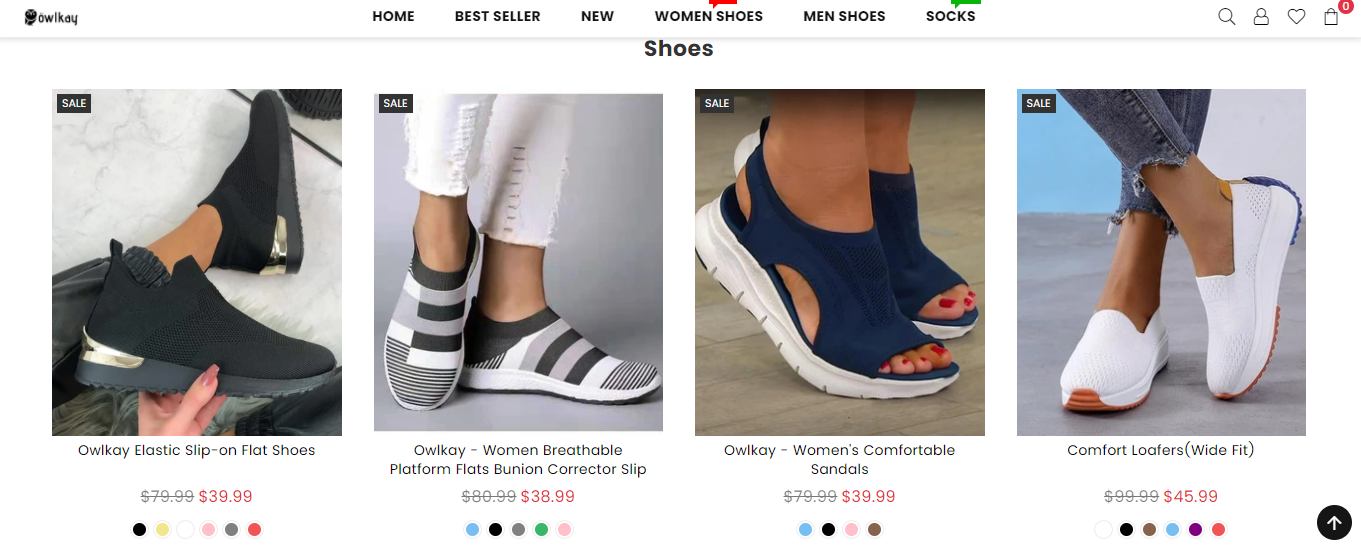The image size is (1361, 549).
Task: Choose green swatch for Breathable Platform Flats
Action: click(x=541, y=530)
